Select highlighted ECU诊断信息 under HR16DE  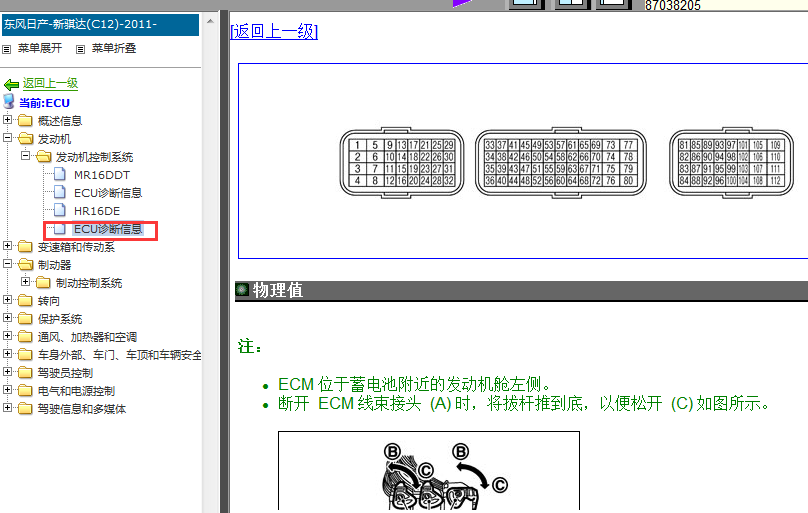click(x=108, y=229)
